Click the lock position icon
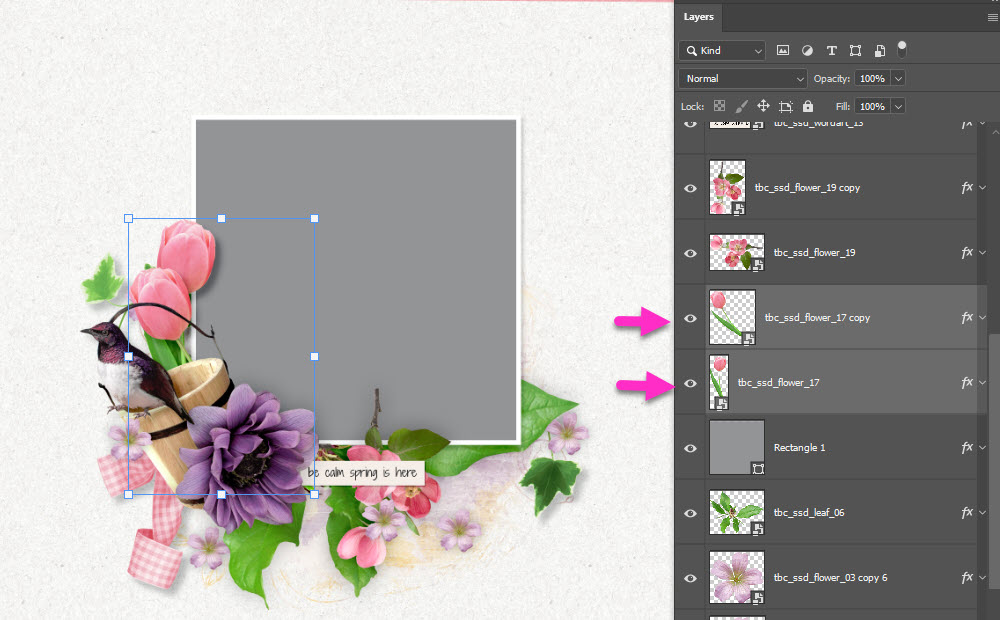The width and height of the screenshot is (1000, 620). tap(763, 106)
